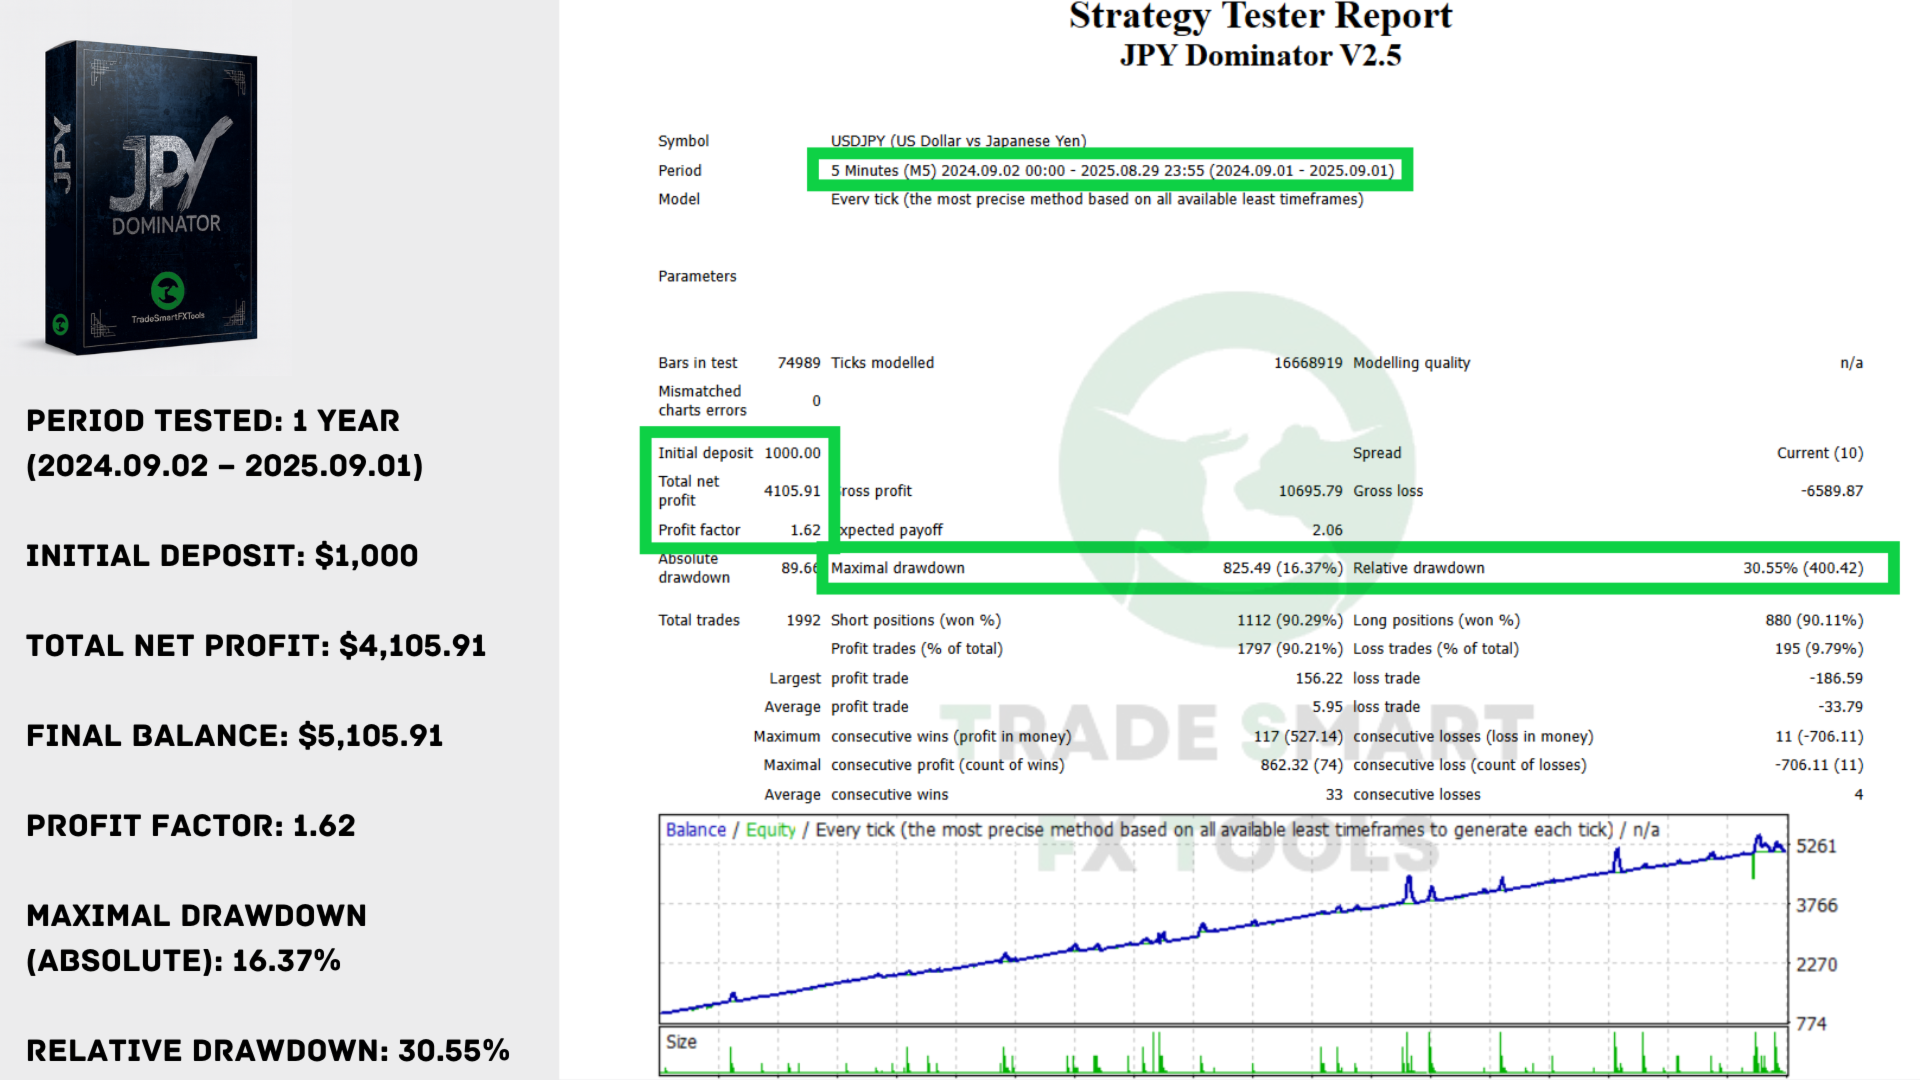Viewport: 1920px width, 1080px height.
Task: Select the Average loss trade value -33.79
Action: point(1840,707)
